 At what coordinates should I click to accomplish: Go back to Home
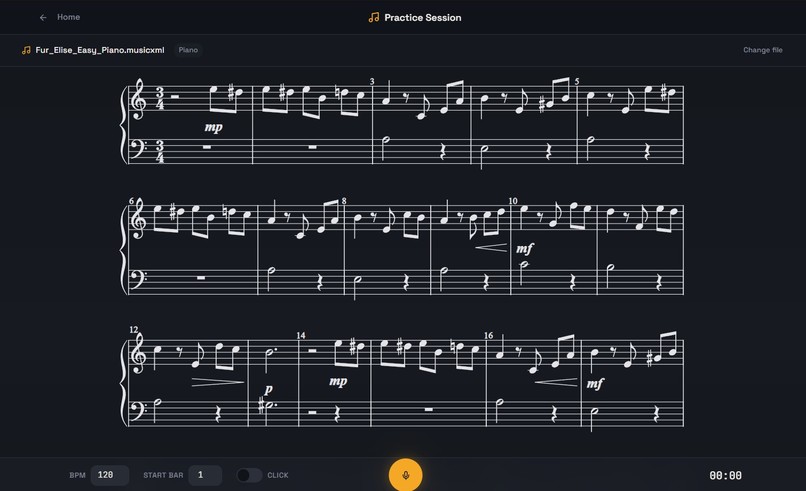(68, 17)
